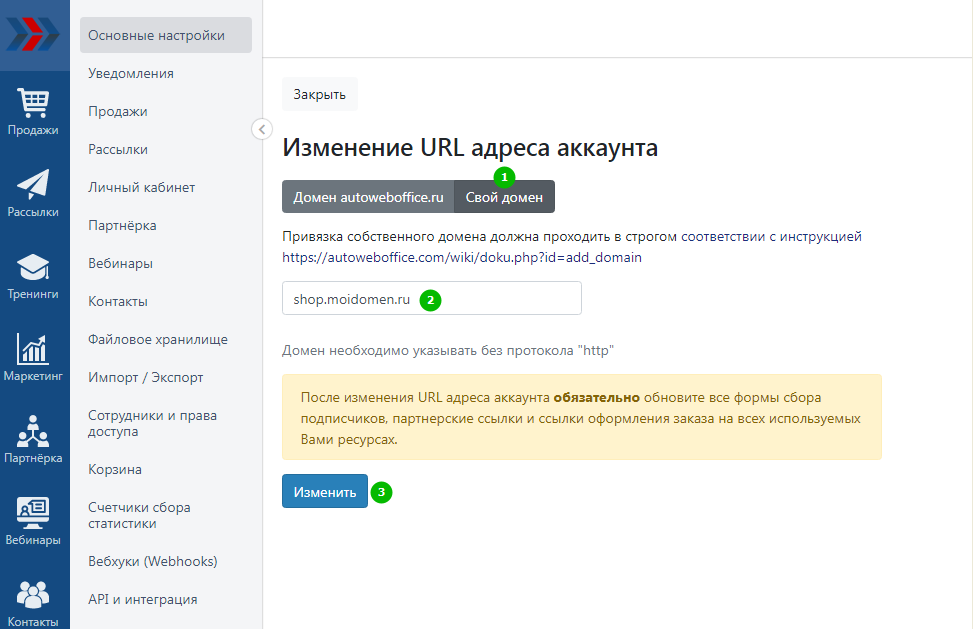Click the domain input field shop.moidomen.ru
The height and width of the screenshot is (629, 973).
[x=431, y=299]
